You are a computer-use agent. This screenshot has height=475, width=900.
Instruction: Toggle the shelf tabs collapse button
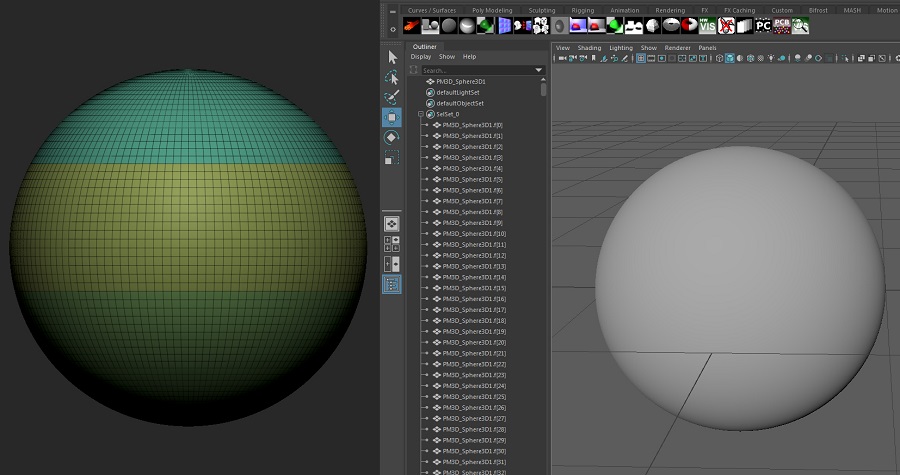click(393, 11)
